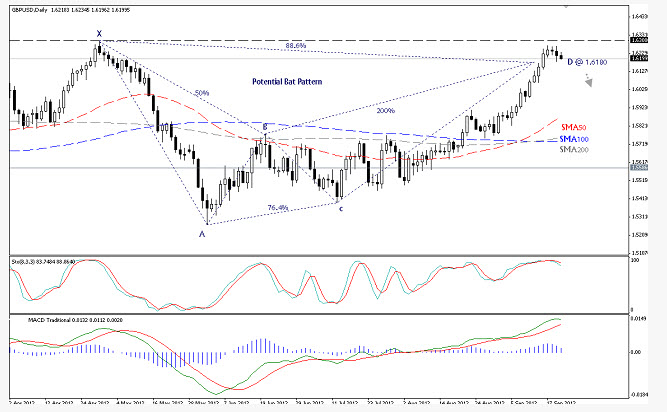This screenshot has width=667, height=412.
Task: Click the blue "SMA100" legend label
Action: (x=574, y=139)
